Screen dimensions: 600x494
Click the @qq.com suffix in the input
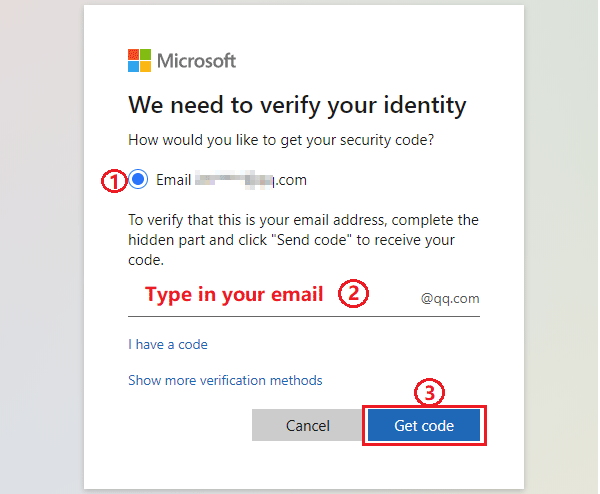pos(450,298)
